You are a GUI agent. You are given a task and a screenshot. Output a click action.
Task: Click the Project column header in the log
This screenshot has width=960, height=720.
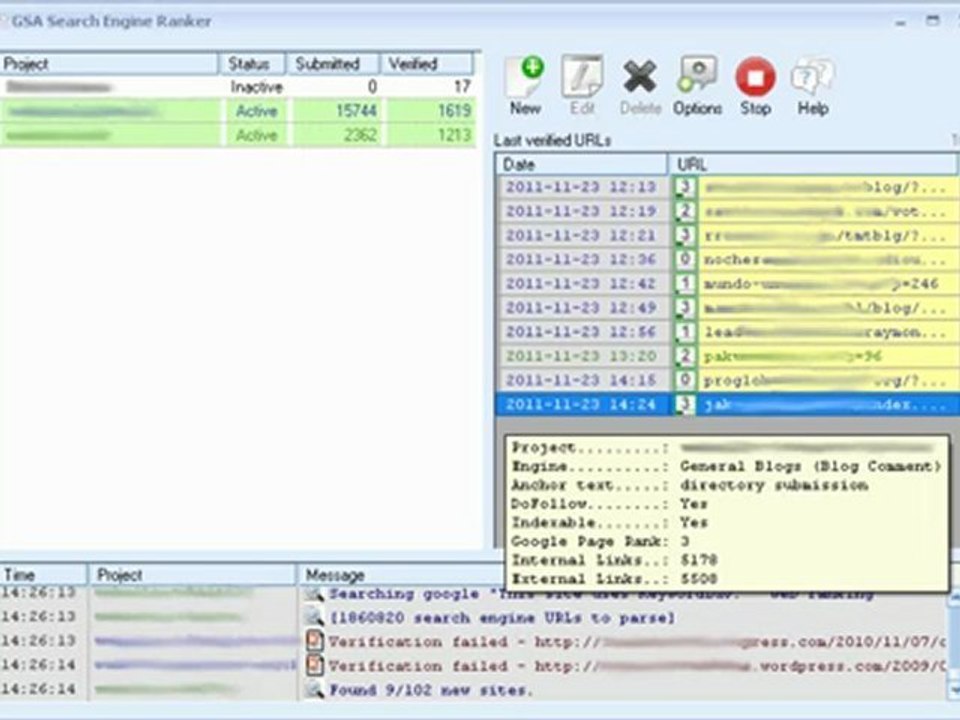click(192, 574)
